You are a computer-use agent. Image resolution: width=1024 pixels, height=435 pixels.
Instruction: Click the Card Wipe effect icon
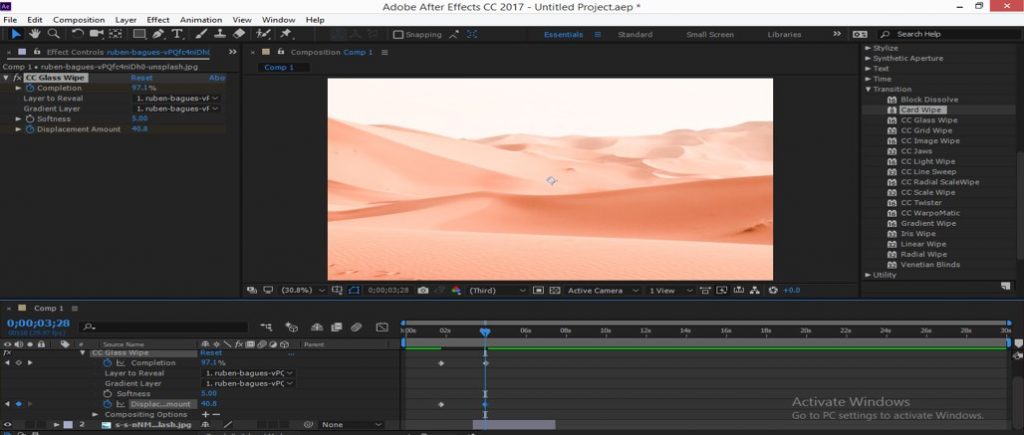pyautogui.click(x=891, y=110)
